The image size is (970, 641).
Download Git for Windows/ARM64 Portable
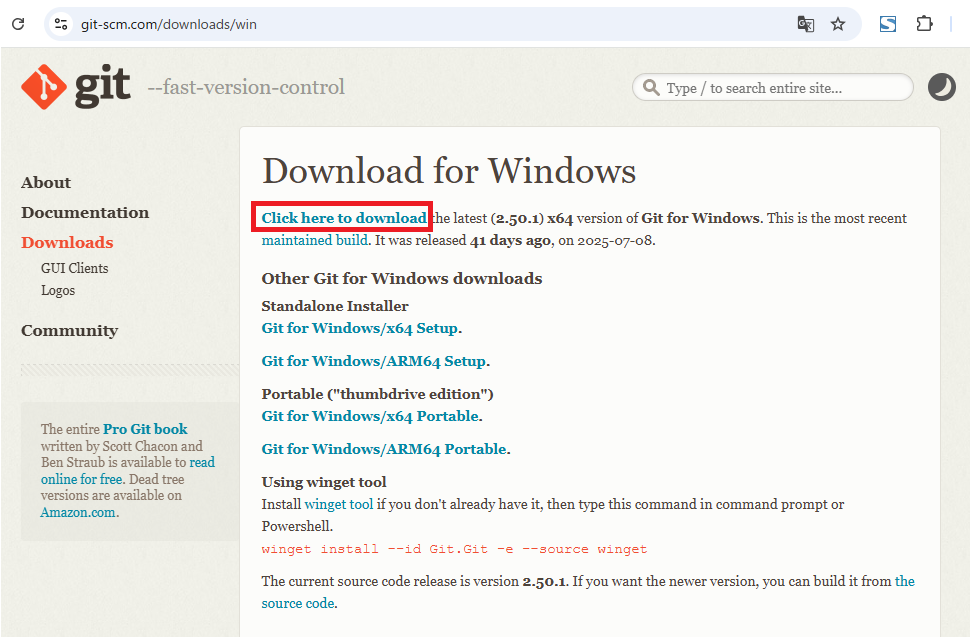tap(384, 449)
